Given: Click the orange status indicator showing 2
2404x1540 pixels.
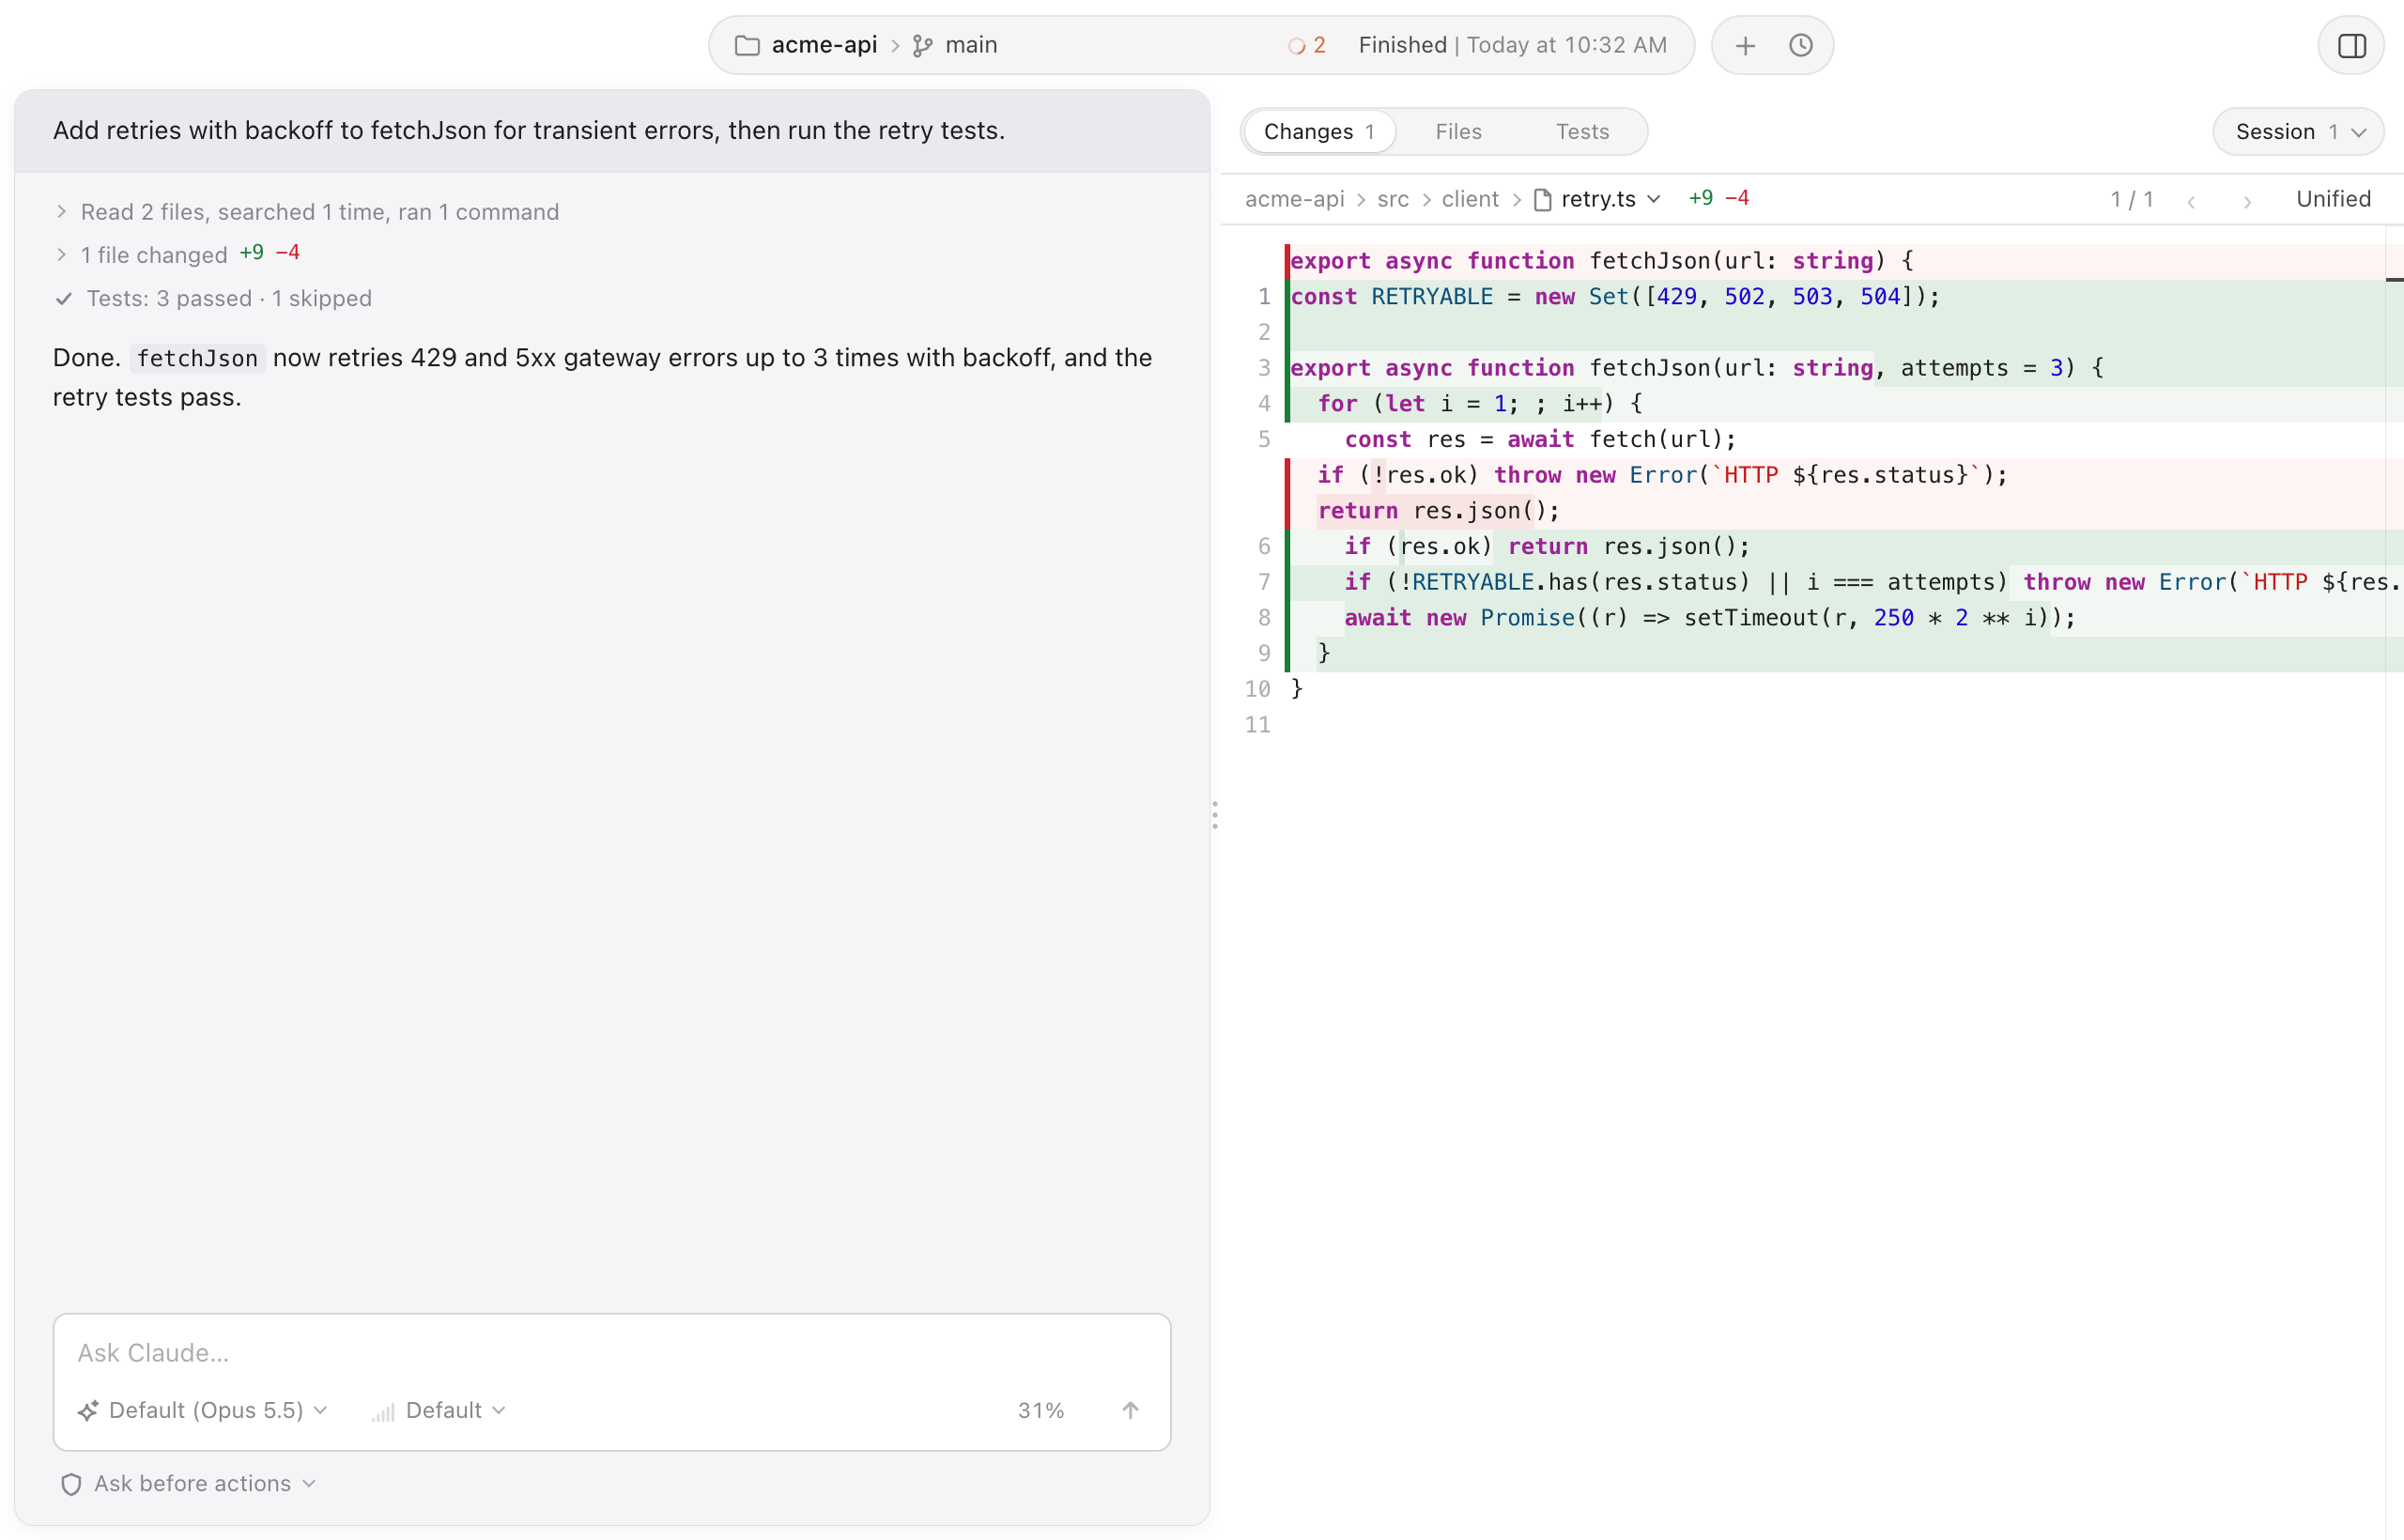Looking at the screenshot, I should (x=1307, y=46).
